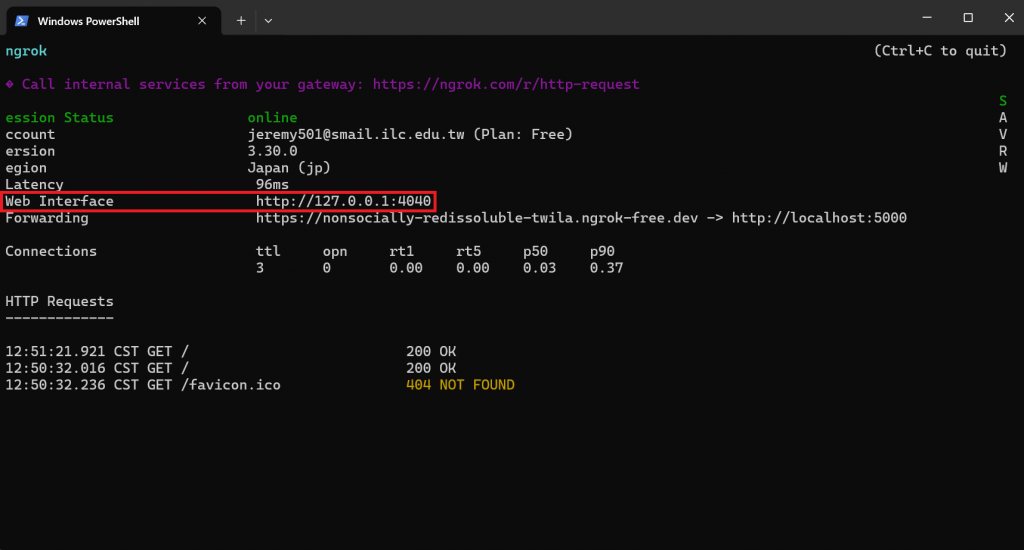
Task: Click the 404 NOT FOUND status
Action: coord(460,385)
